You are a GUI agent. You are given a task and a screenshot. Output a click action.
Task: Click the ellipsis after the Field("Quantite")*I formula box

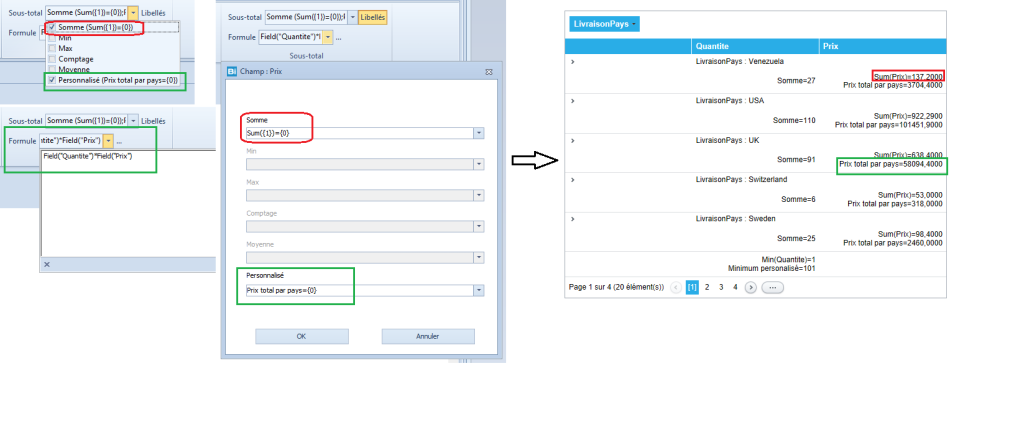[338, 38]
